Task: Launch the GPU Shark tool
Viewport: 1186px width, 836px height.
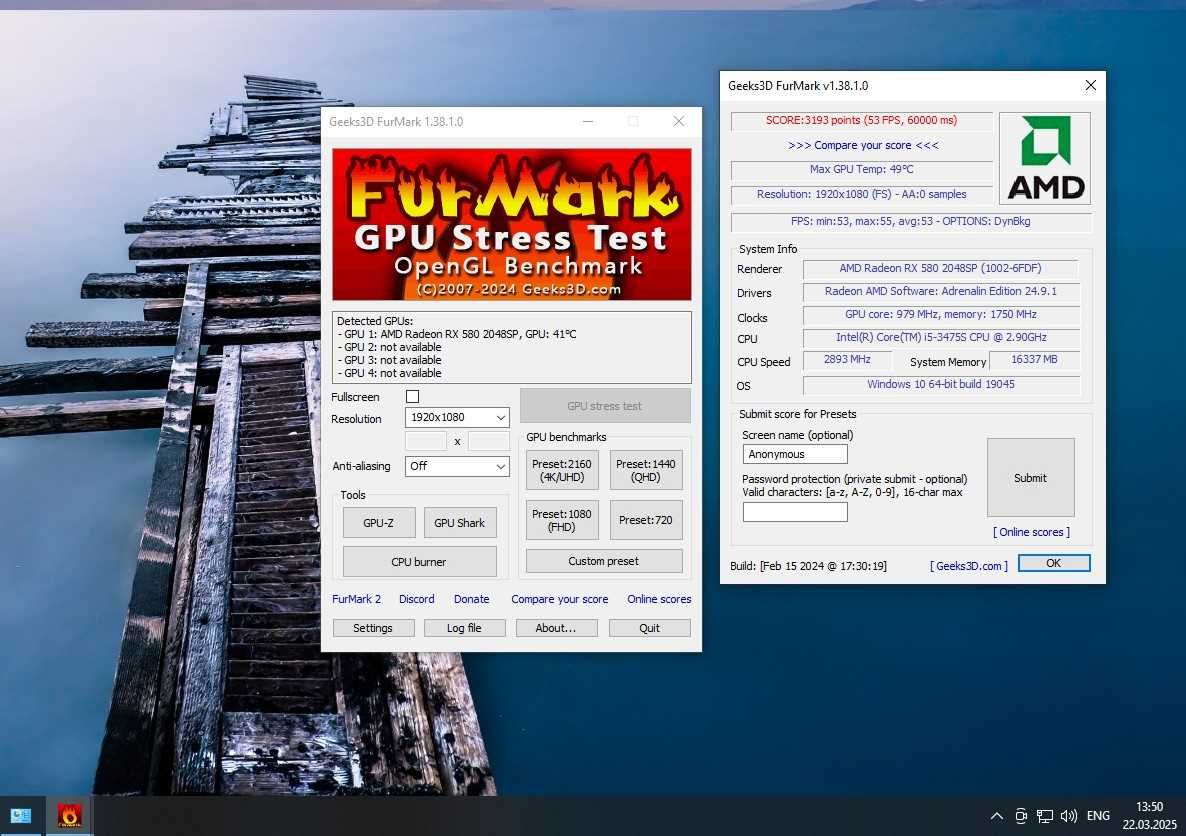Action: [x=460, y=523]
